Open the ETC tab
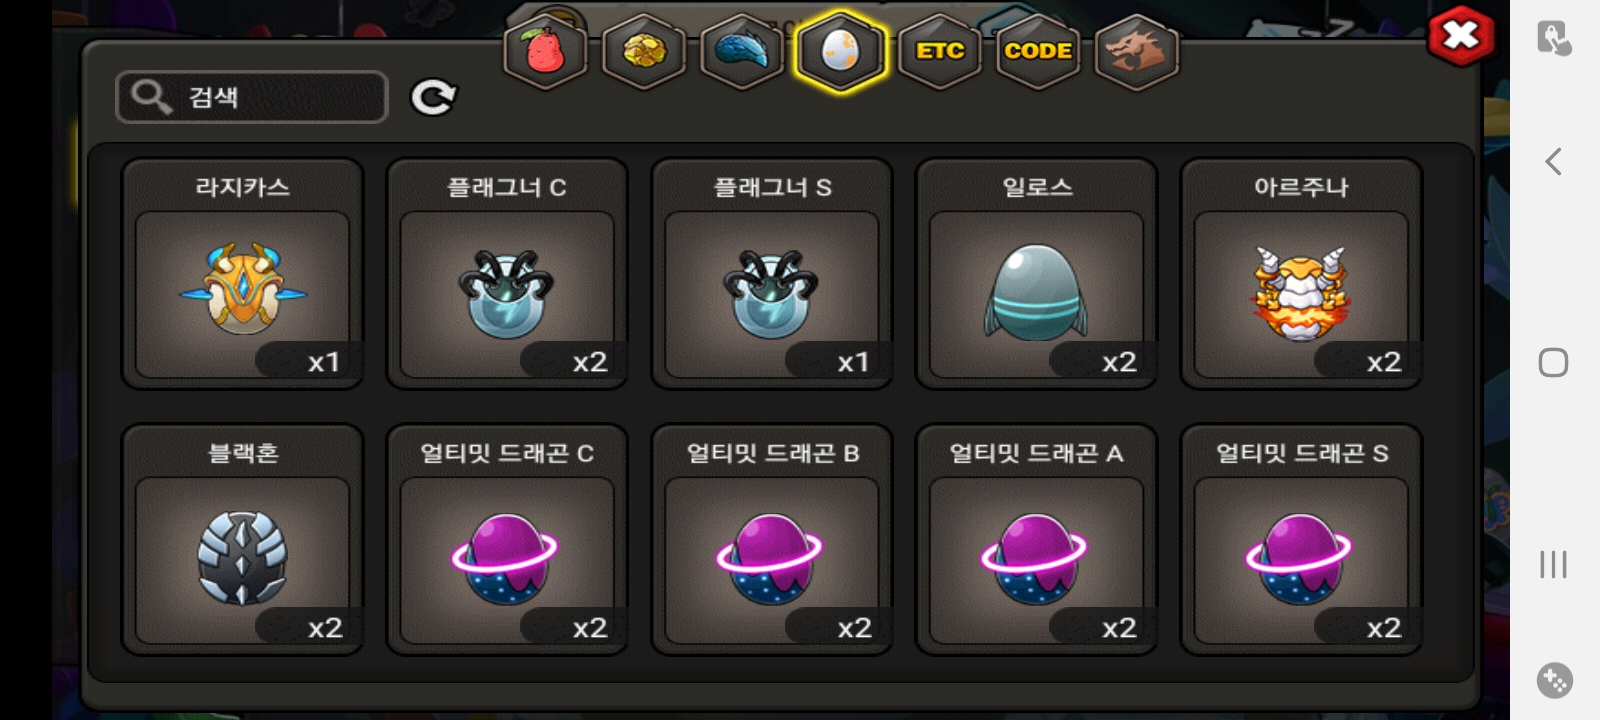Image resolution: width=1600 pixels, height=720 pixels. tap(940, 51)
